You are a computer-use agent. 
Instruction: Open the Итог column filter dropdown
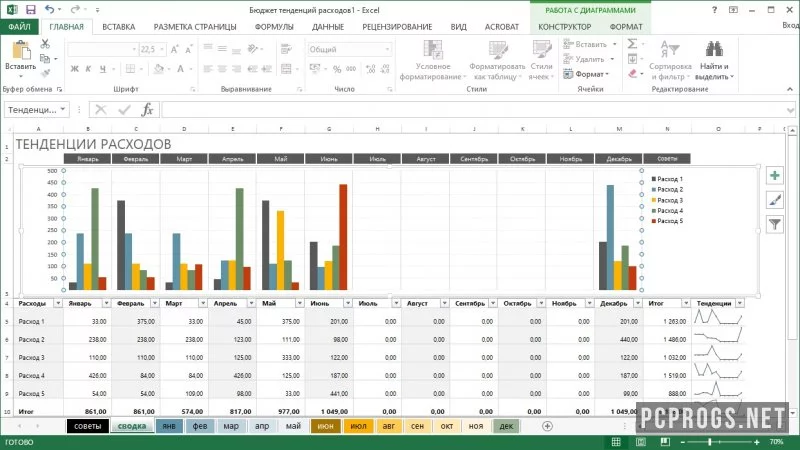[686, 303]
